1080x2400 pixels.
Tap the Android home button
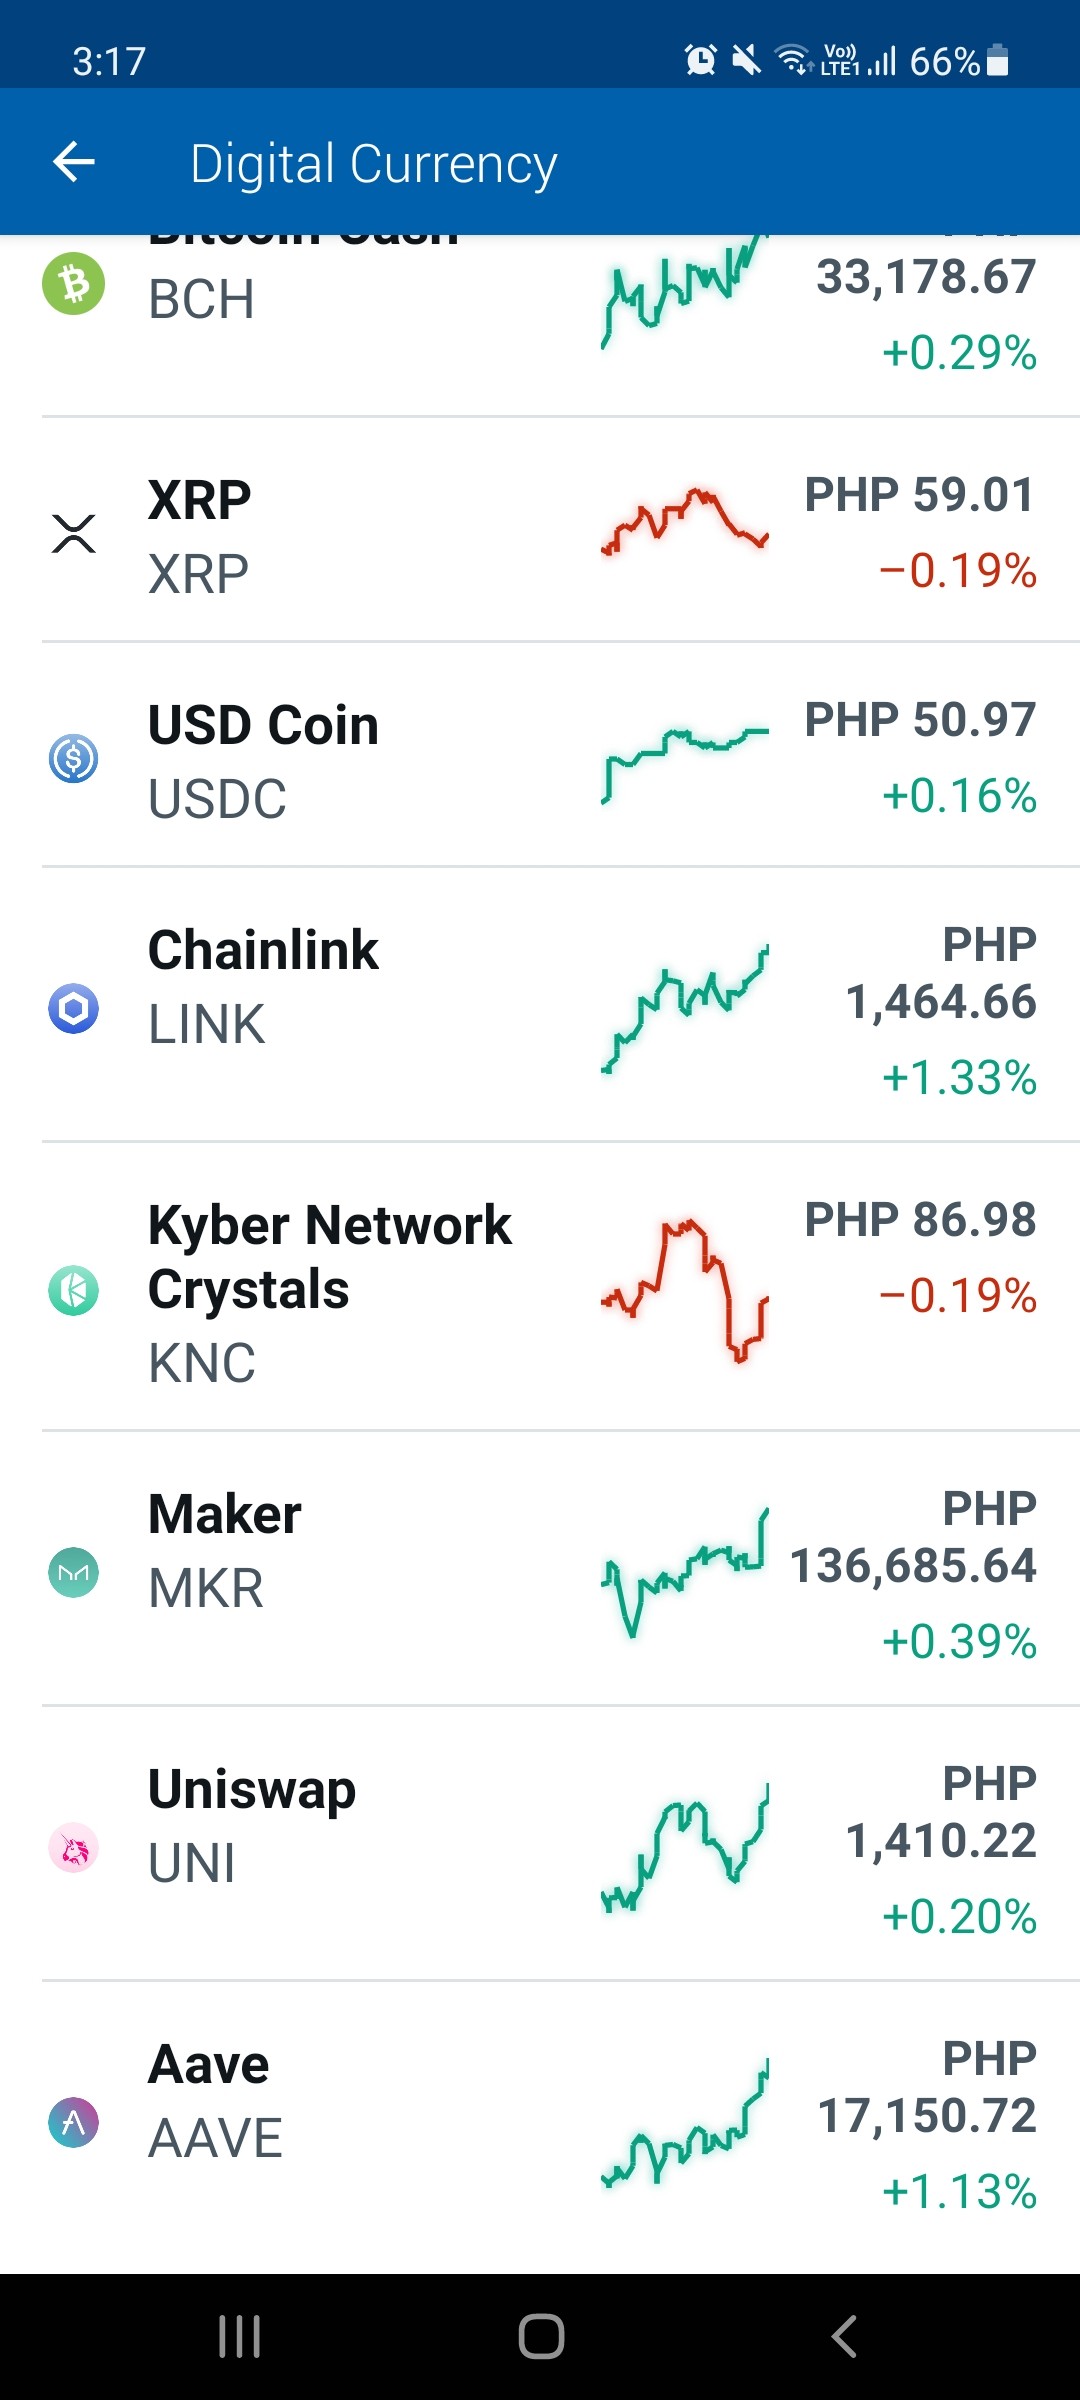pos(541,2337)
